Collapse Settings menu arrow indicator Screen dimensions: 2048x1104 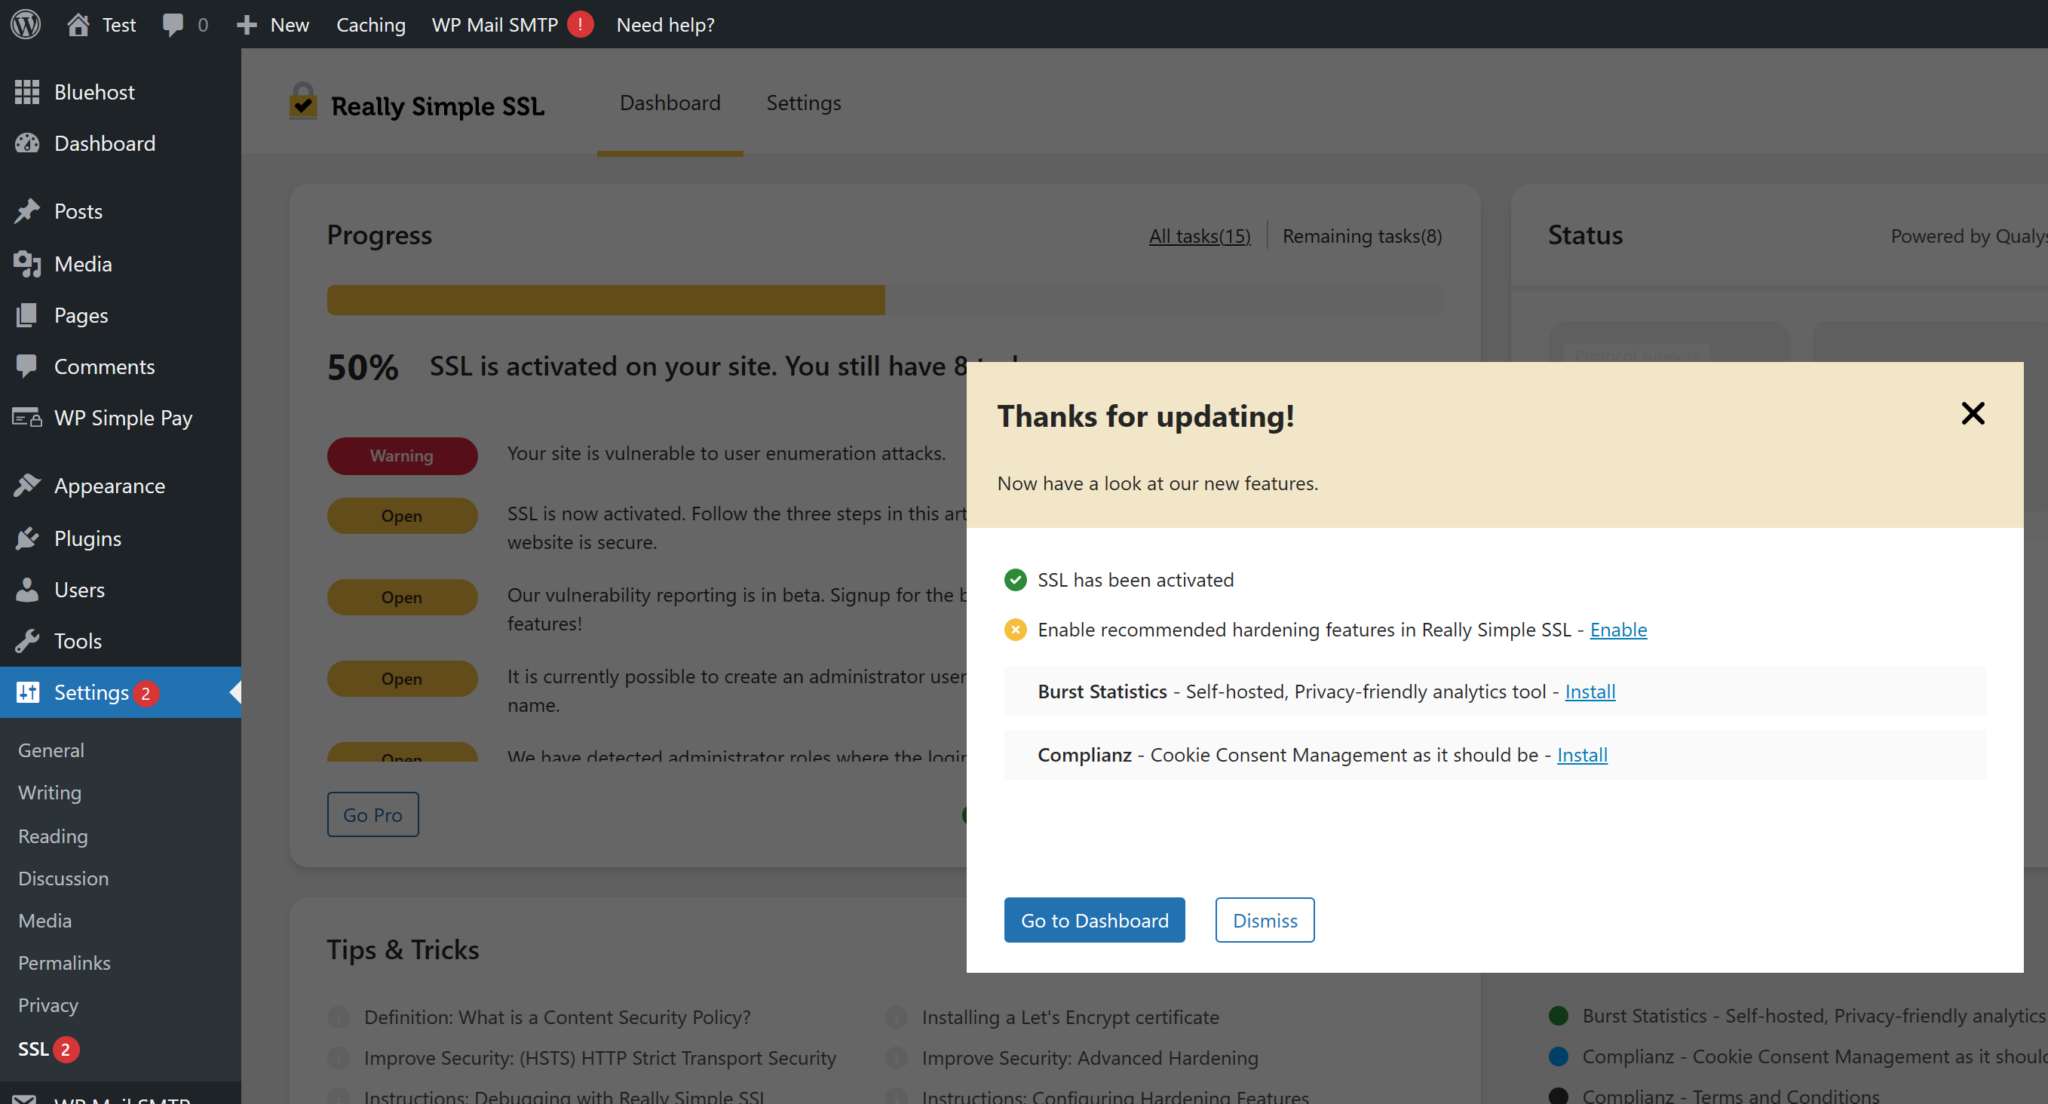point(235,692)
